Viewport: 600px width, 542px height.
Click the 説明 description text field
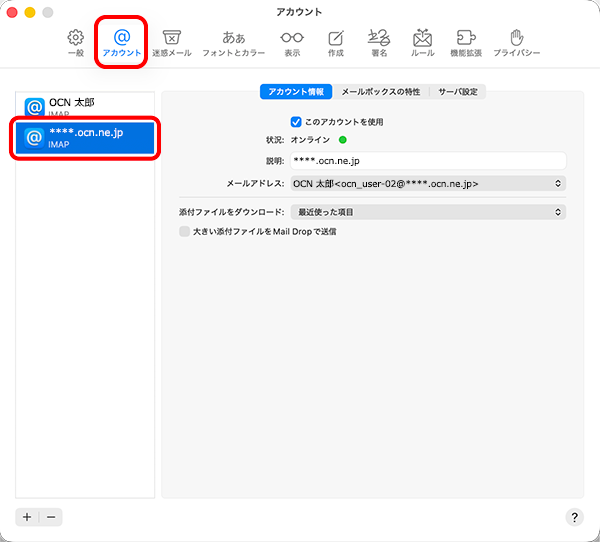[427, 160]
